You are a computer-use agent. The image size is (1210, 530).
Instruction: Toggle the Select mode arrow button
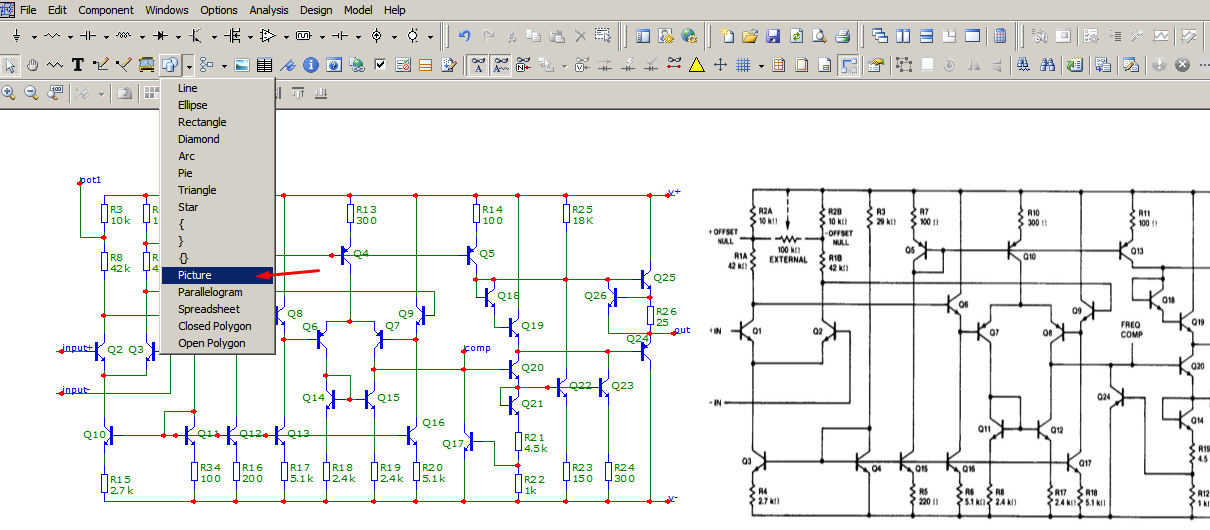click(10, 65)
